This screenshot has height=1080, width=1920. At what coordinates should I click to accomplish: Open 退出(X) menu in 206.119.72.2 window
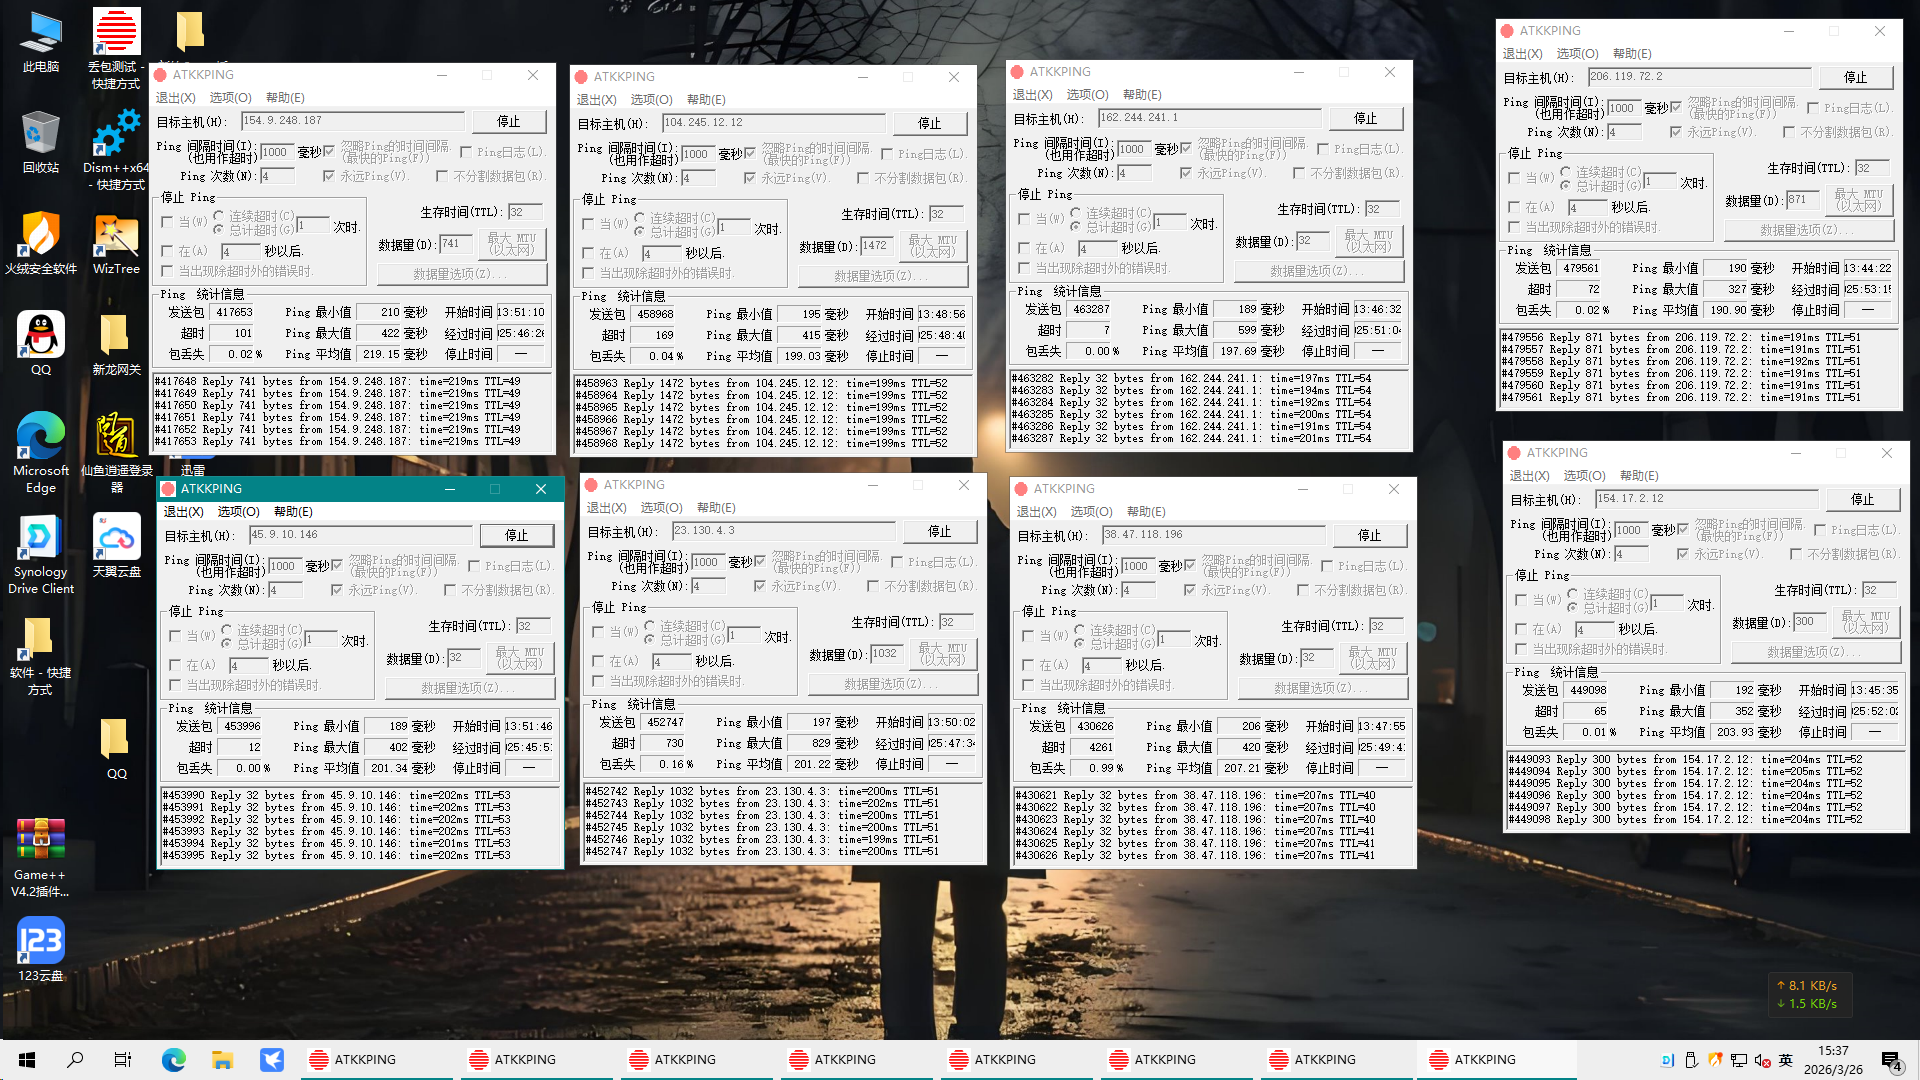tap(1522, 53)
